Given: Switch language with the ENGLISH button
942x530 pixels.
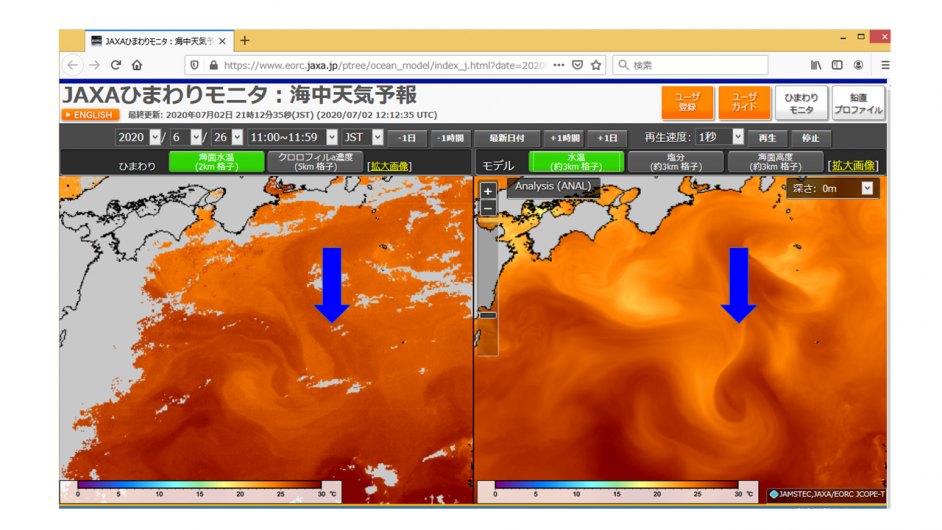Looking at the screenshot, I should click(90, 115).
